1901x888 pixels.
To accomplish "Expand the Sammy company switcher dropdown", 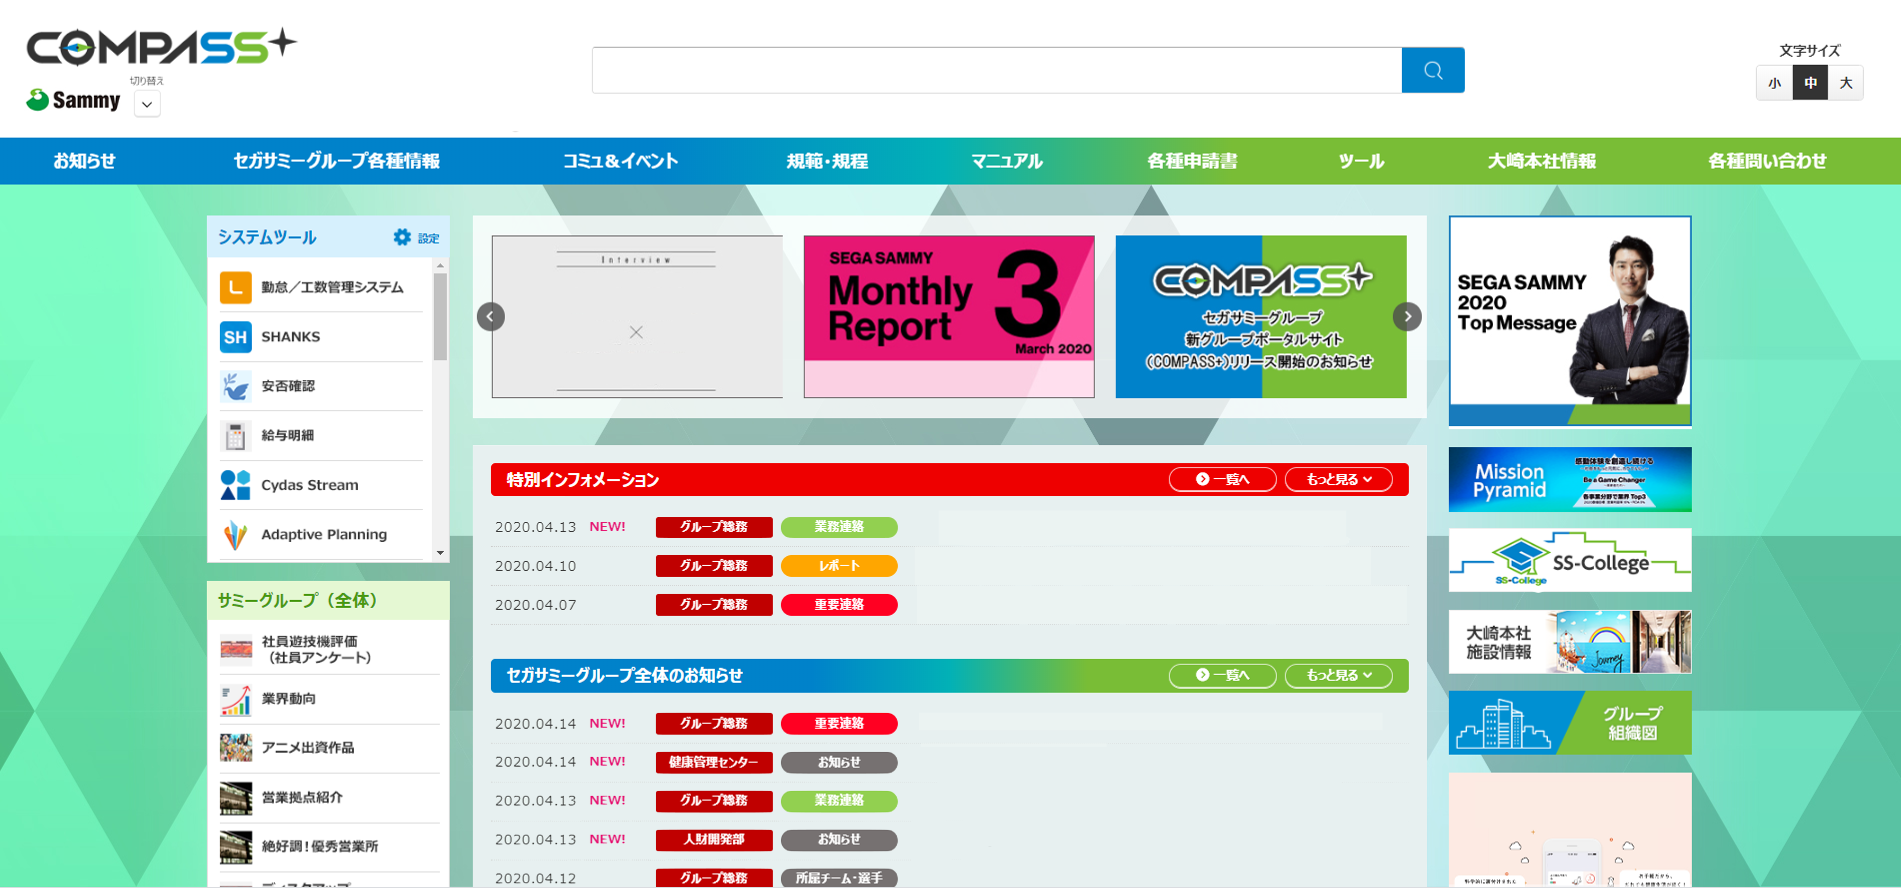I will coord(147,104).
